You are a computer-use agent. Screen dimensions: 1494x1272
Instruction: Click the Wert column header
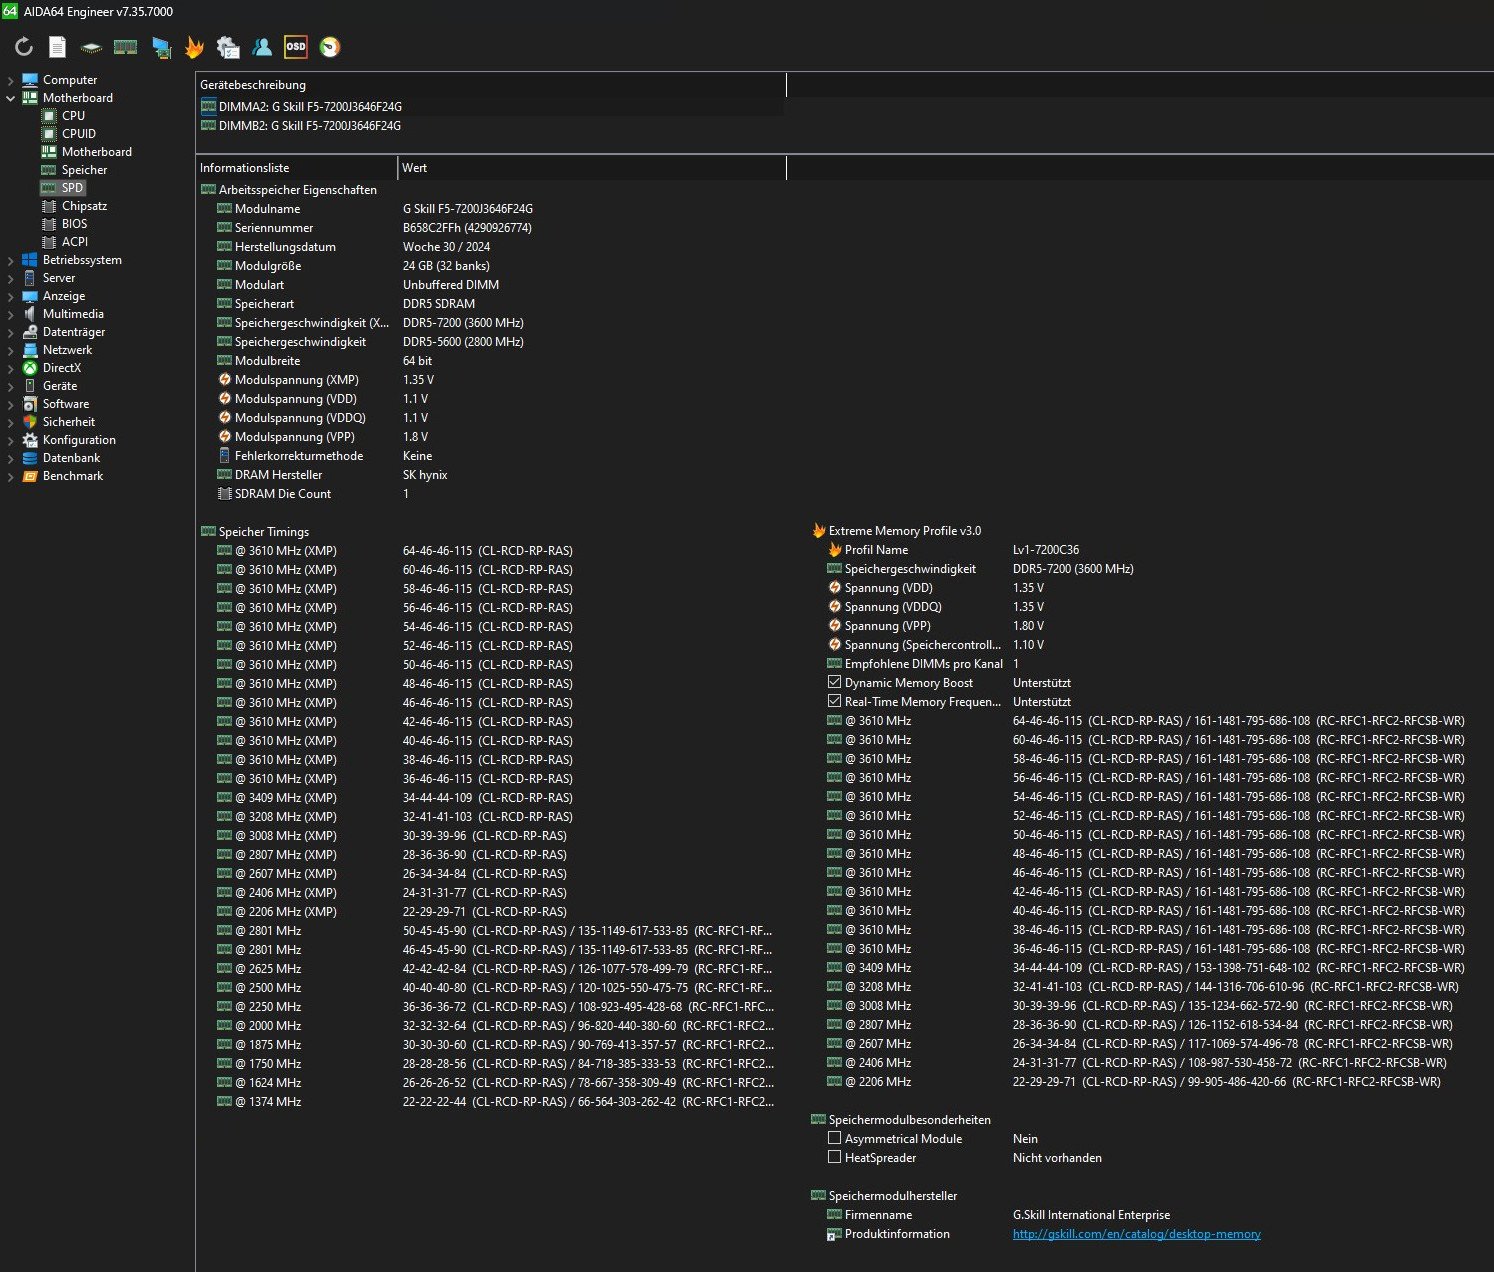414,168
